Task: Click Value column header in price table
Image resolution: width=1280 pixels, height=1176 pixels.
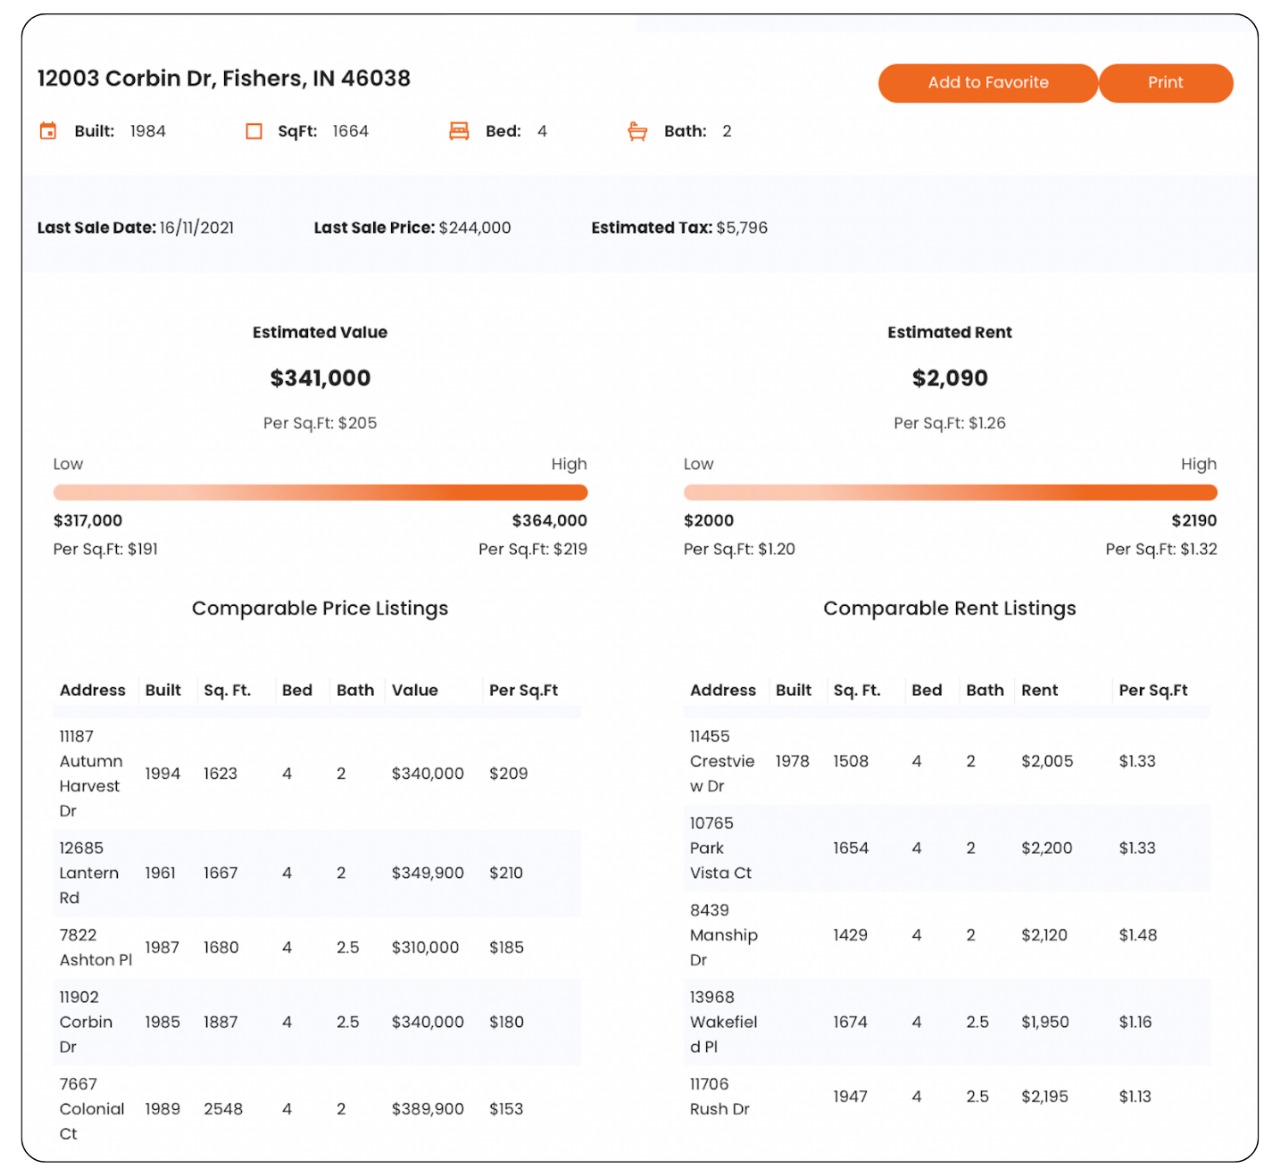Action: point(415,690)
